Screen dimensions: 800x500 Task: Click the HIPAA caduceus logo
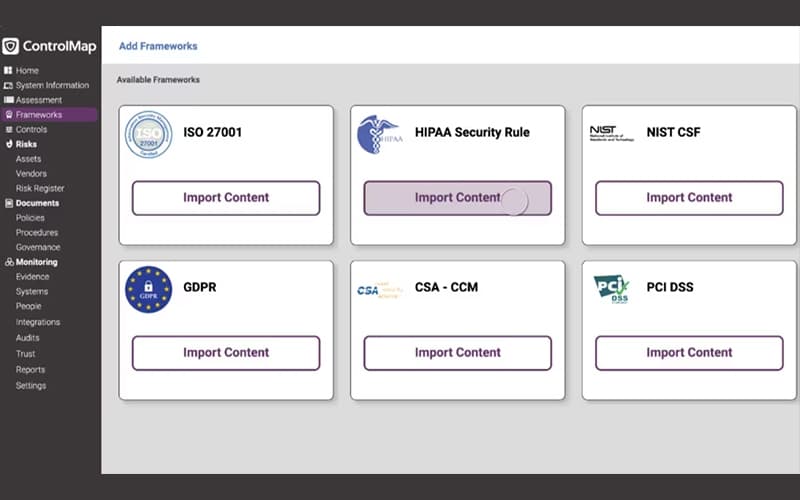380,135
